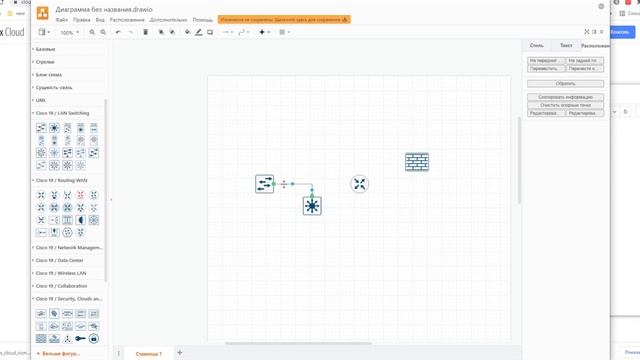The width and height of the screenshot is (640, 360).
Task: Toggle the format panel icon
Action: pos(594,32)
